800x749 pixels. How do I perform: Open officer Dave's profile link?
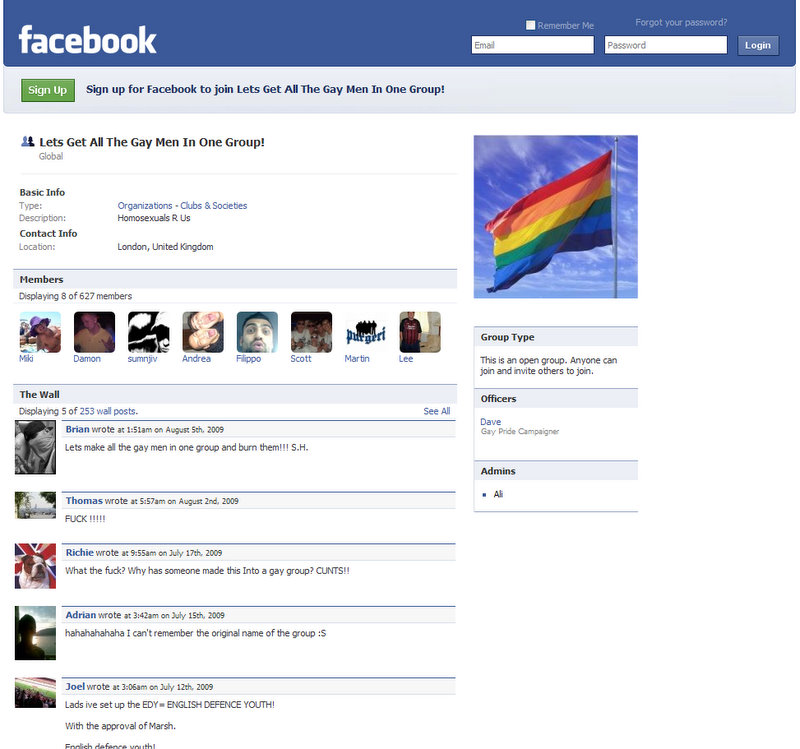coord(490,422)
